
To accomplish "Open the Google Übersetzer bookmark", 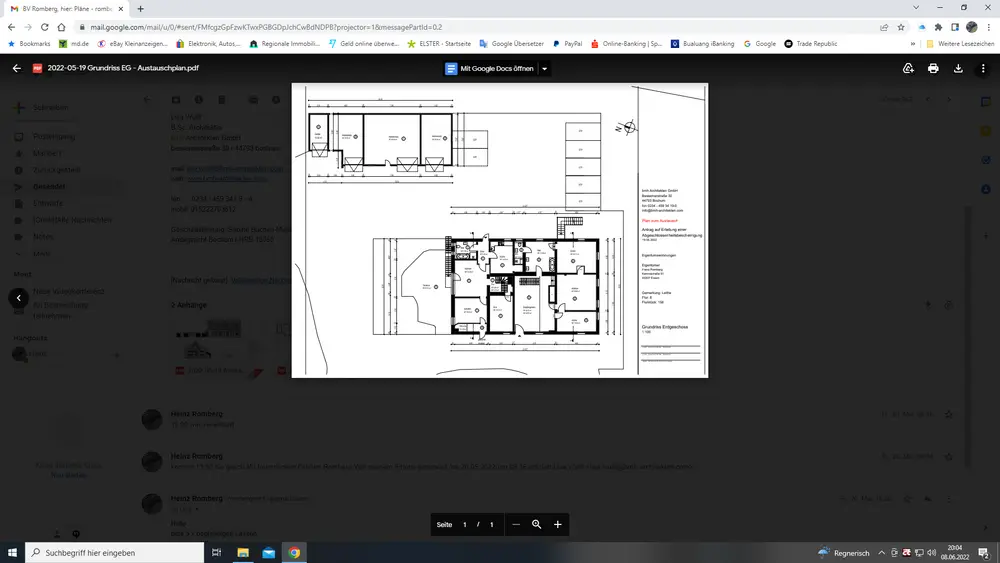I will 512,44.
